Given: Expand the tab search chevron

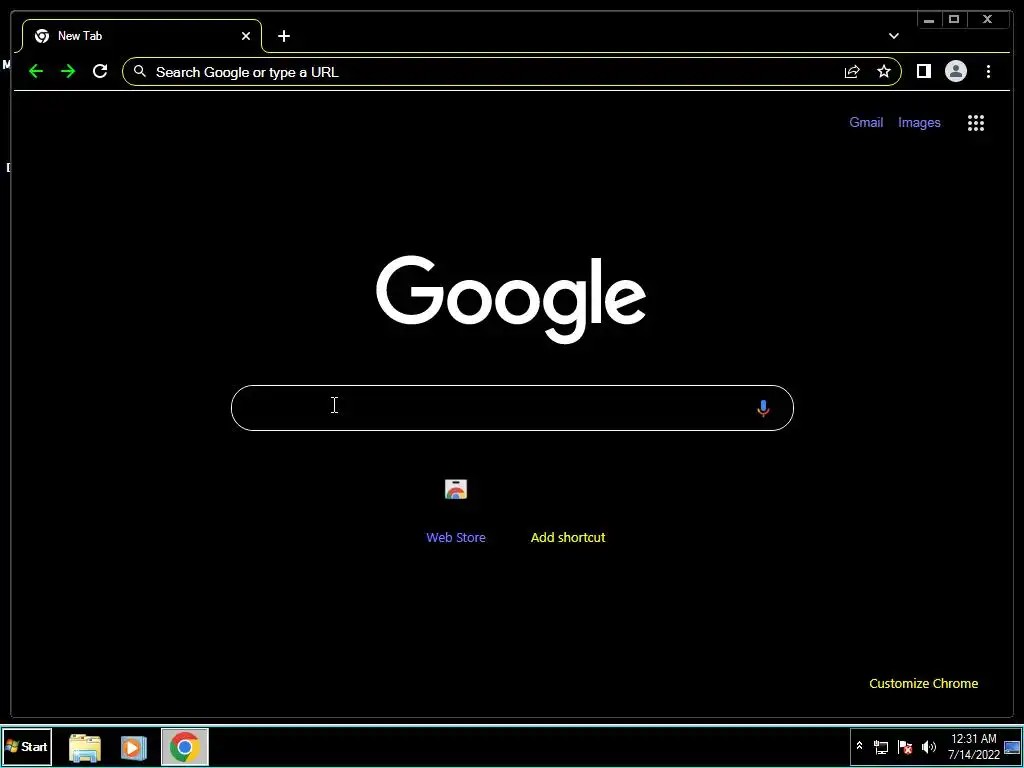Looking at the screenshot, I should pos(893,36).
